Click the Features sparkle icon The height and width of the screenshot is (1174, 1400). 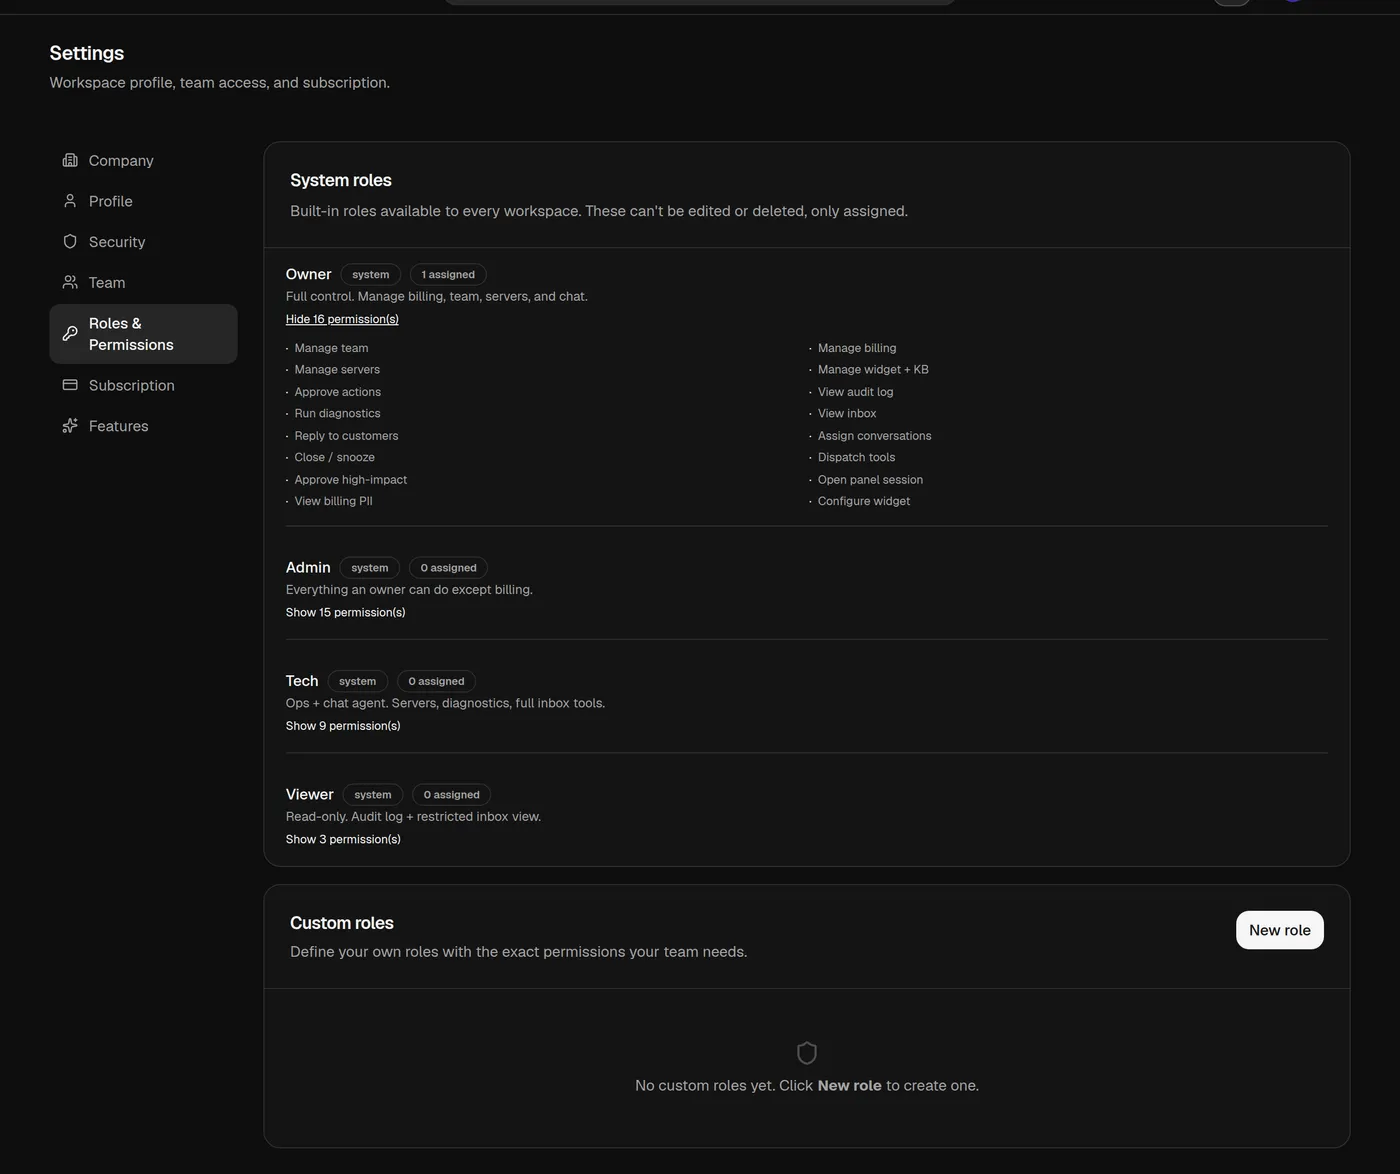tap(70, 426)
